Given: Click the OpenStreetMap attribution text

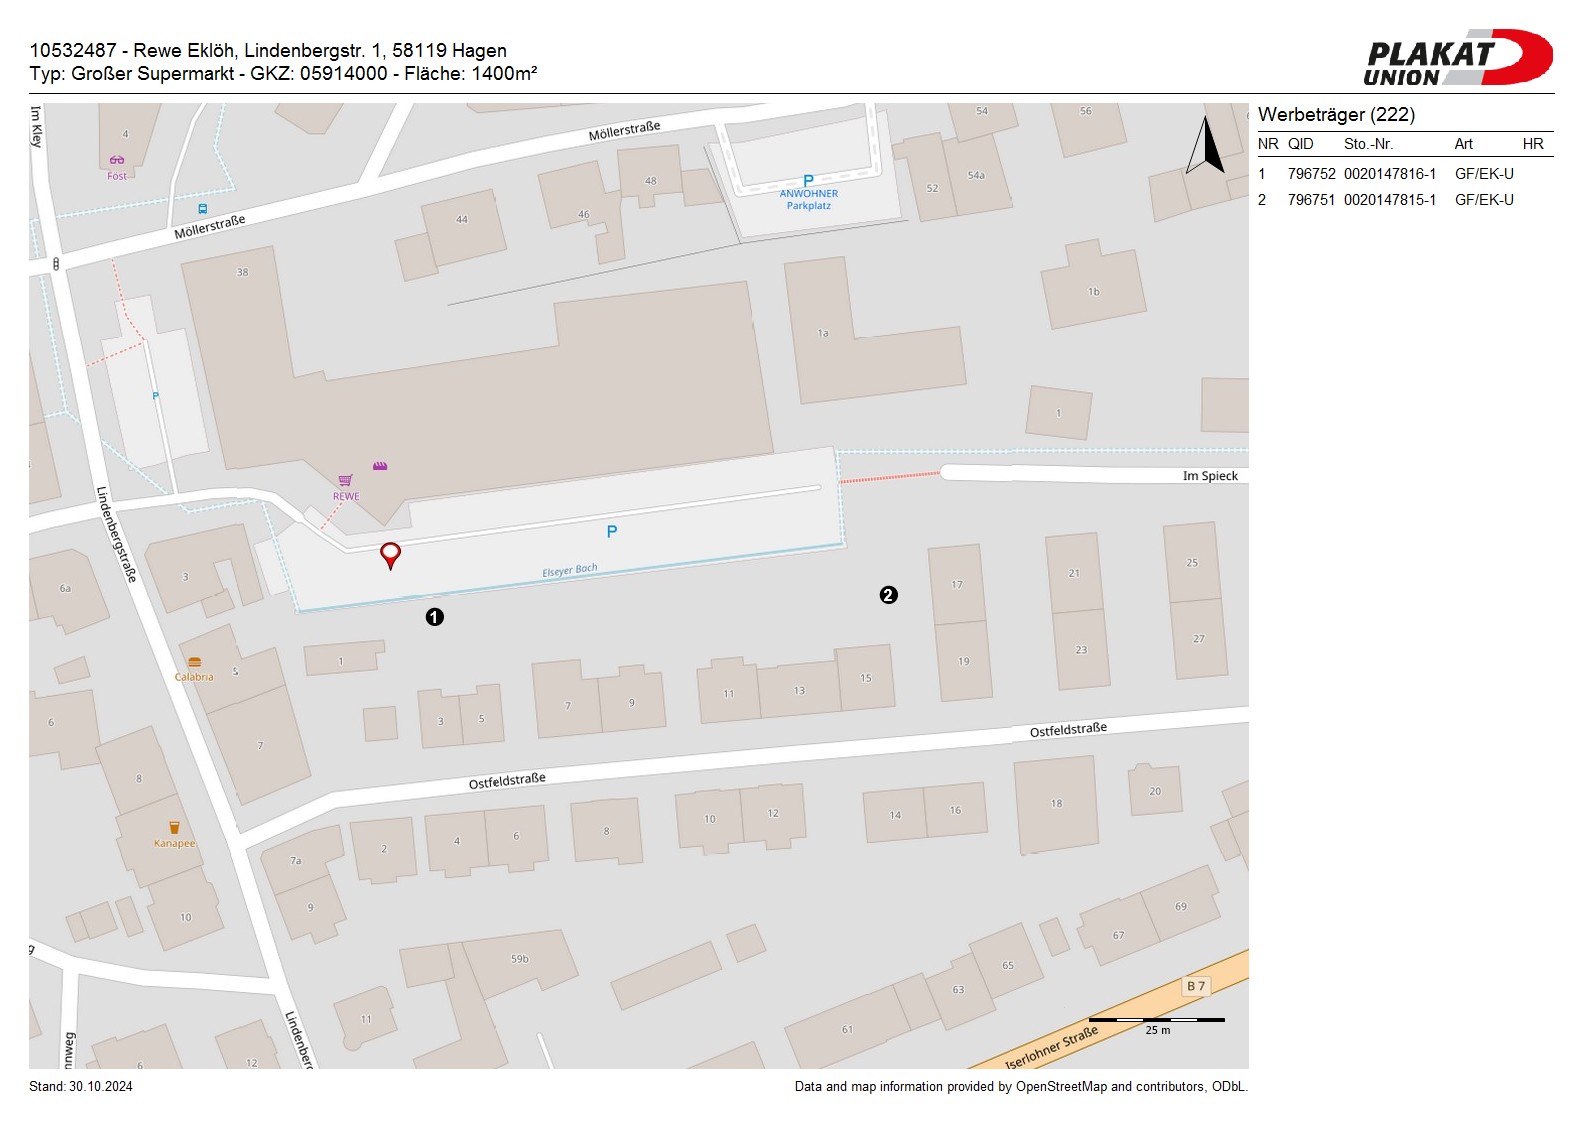Looking at the screenshot, I should (1020, 1087).
